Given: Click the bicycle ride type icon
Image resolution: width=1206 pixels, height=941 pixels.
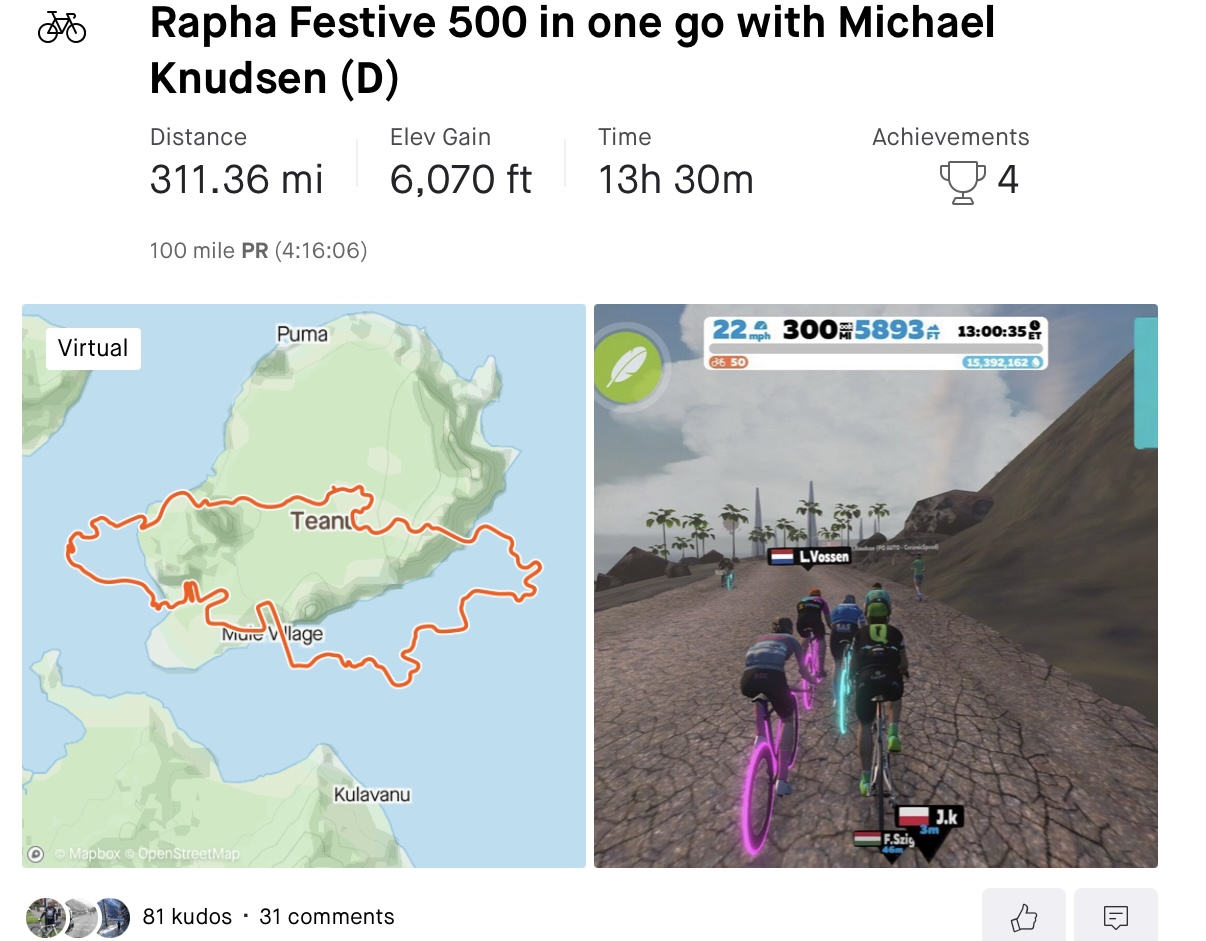Looking at the screenshot, I should click(x=62, y=27).
